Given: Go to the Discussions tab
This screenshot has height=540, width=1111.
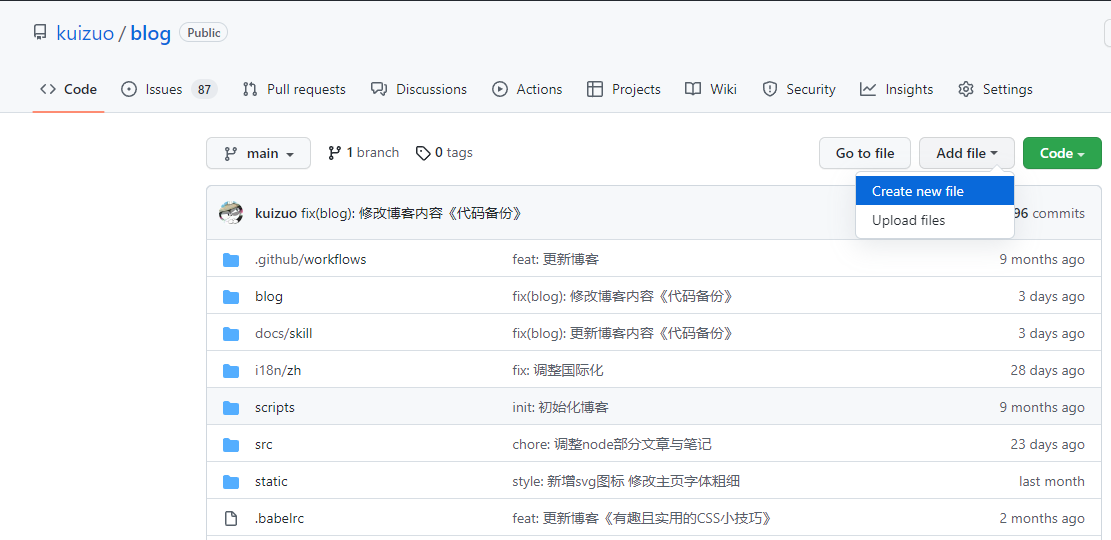Looking at the screenshot, I should (x=419, y=89).
